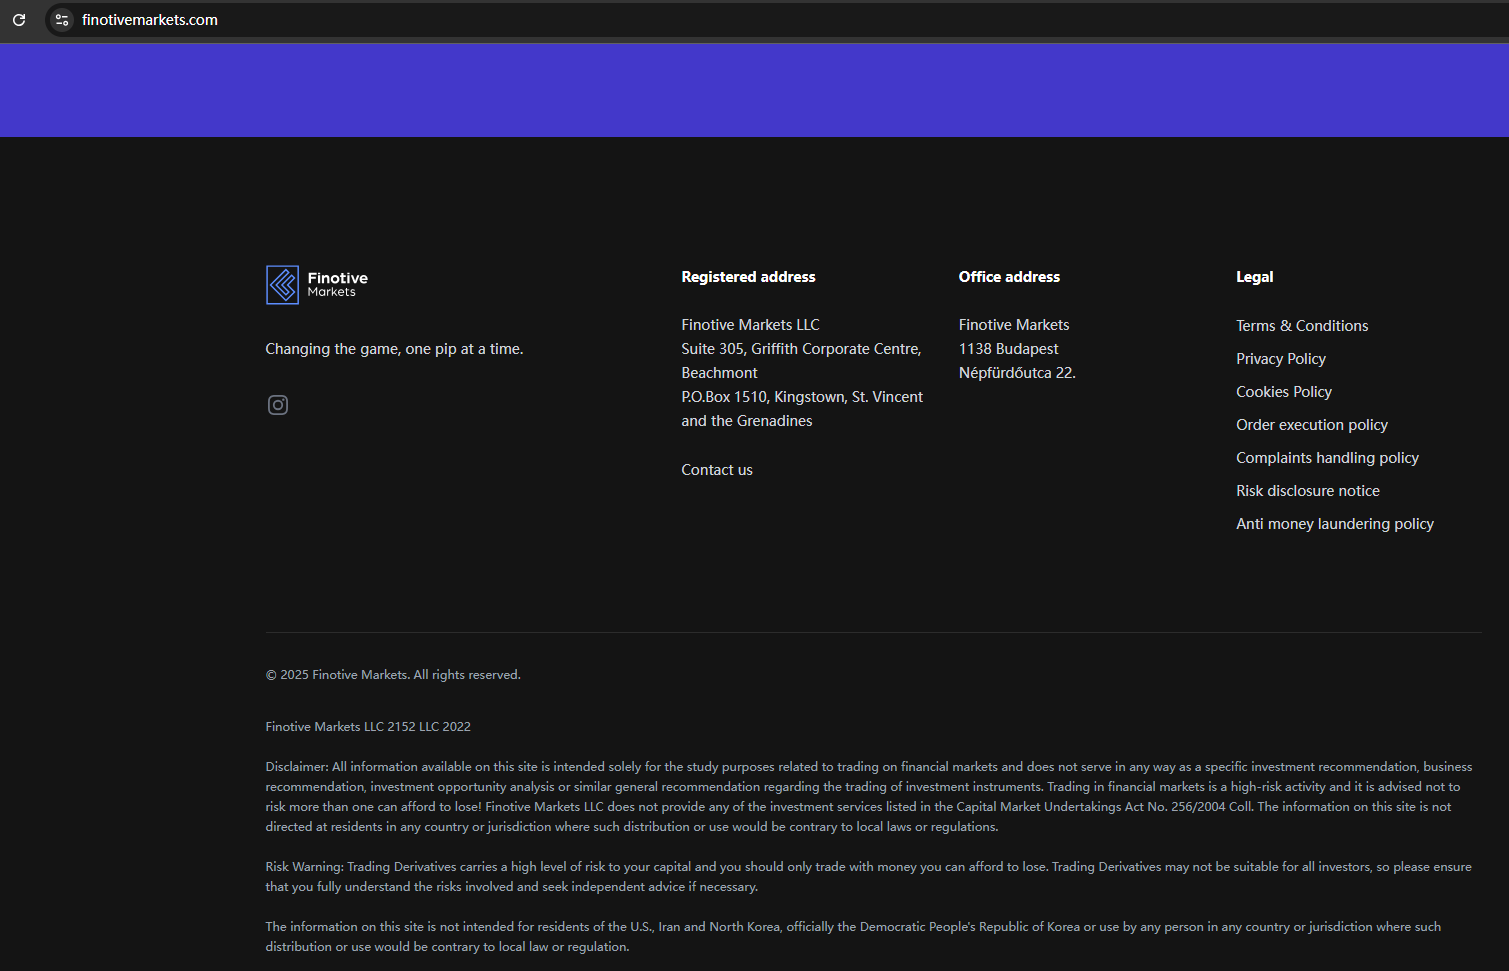This screenshot has height=971, width=1509.
Task: Click the purple banner at the top
Action: click(754, 90)
